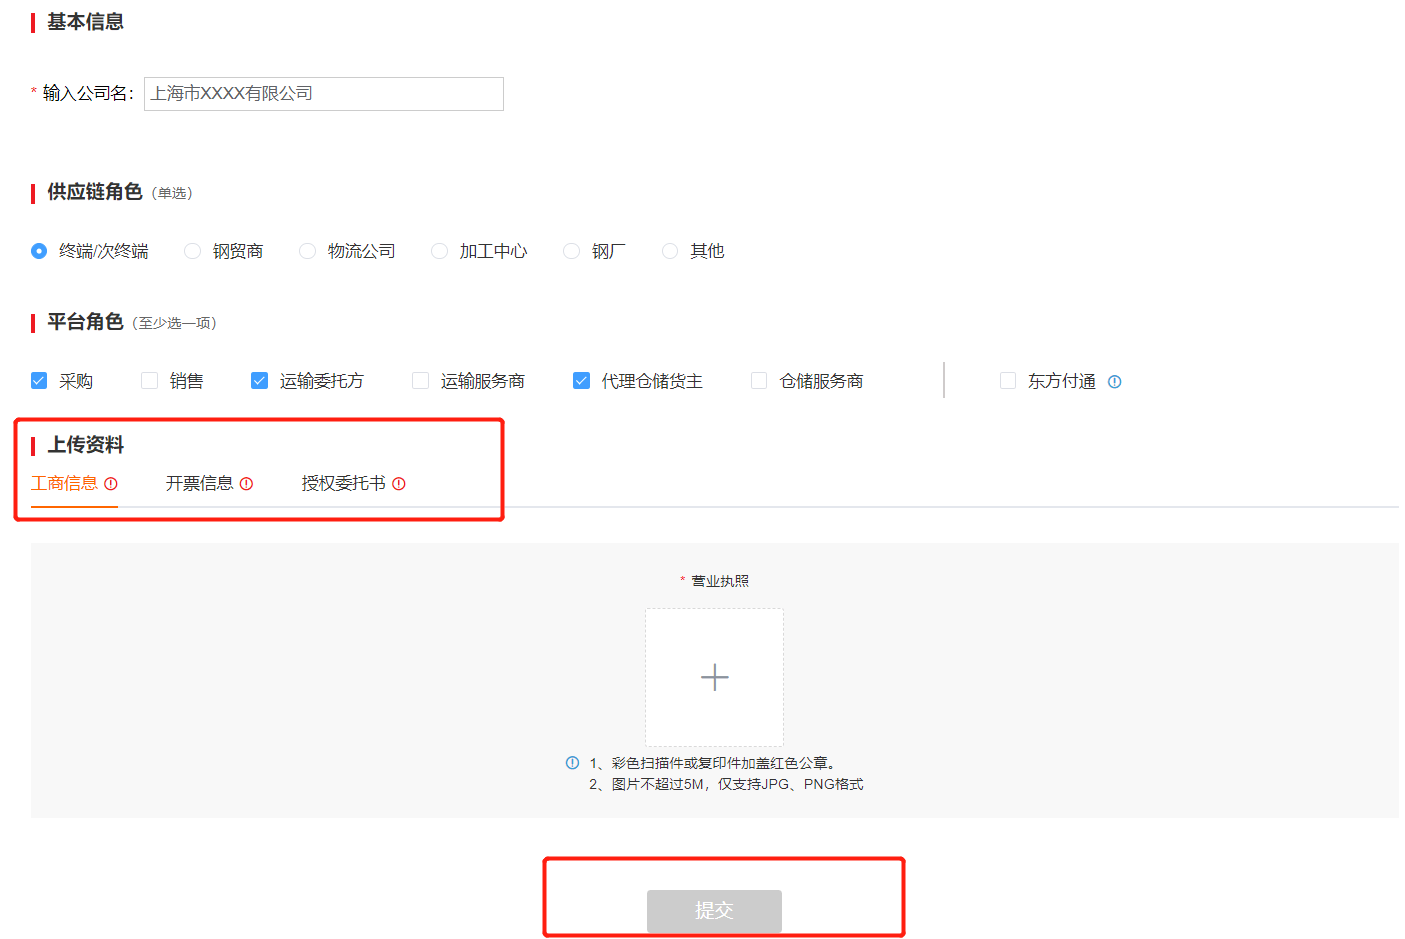1405x939 pixels.
Task: Select the 物流公司 radio option
Action: click(x=308, y=251)
